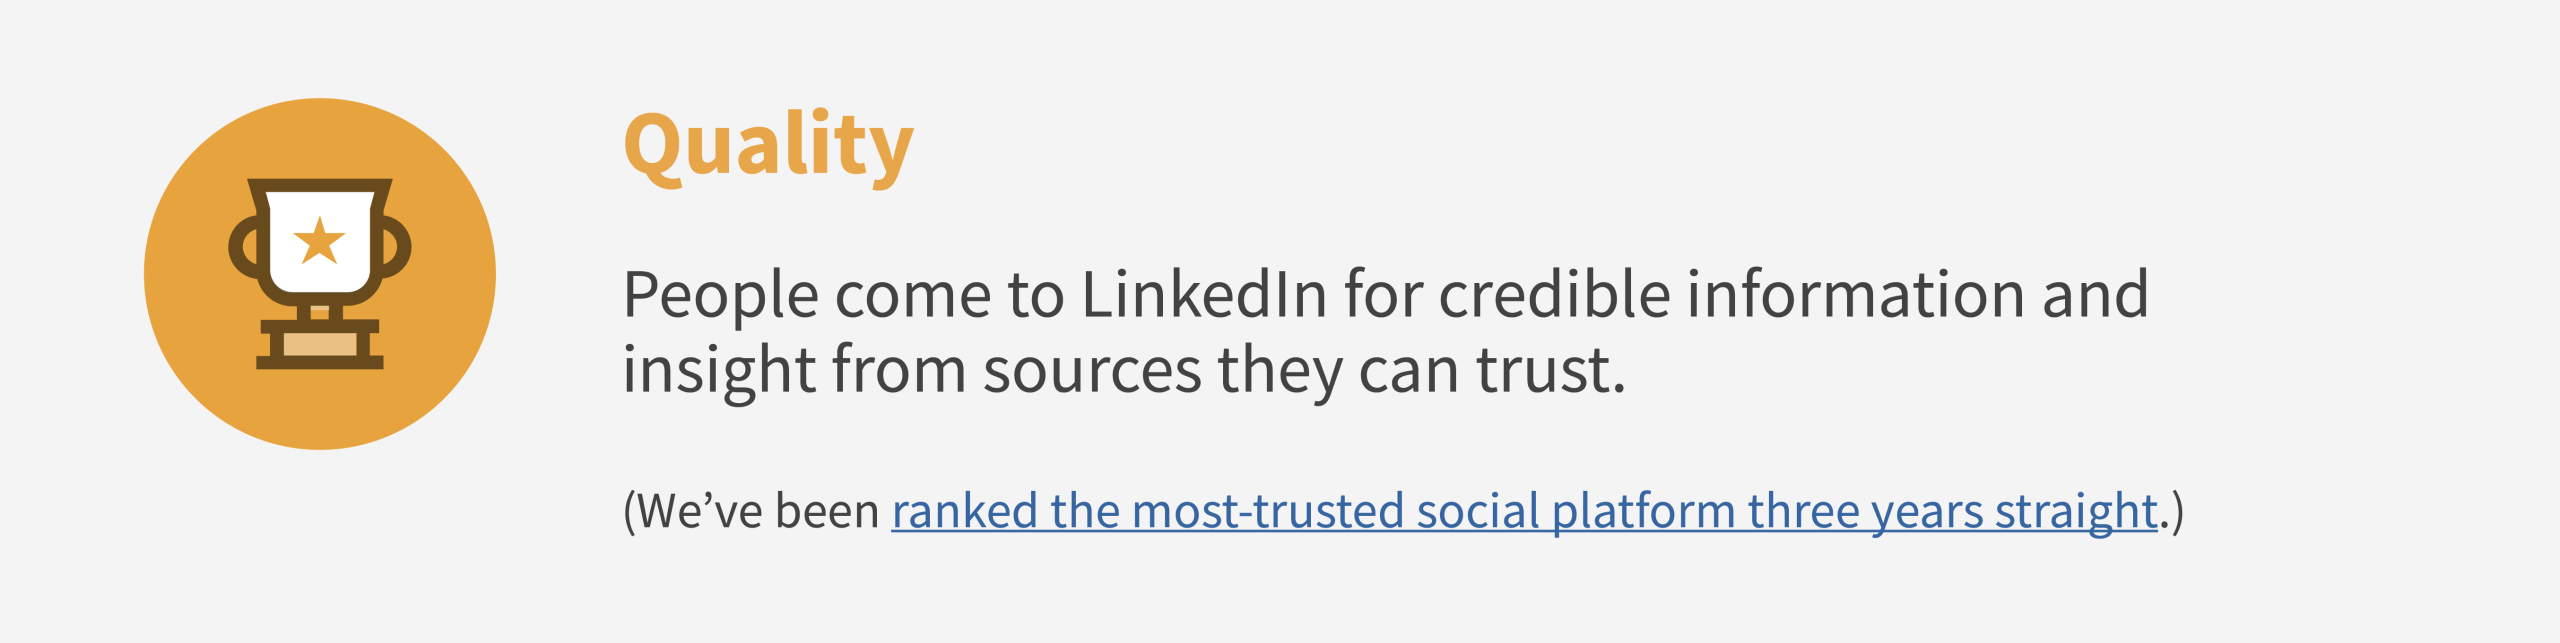Click the word "LinkedIn" in the paragraph
Screen dimensions: 2560x643
pyautogui.click(x=1204, y=295)
